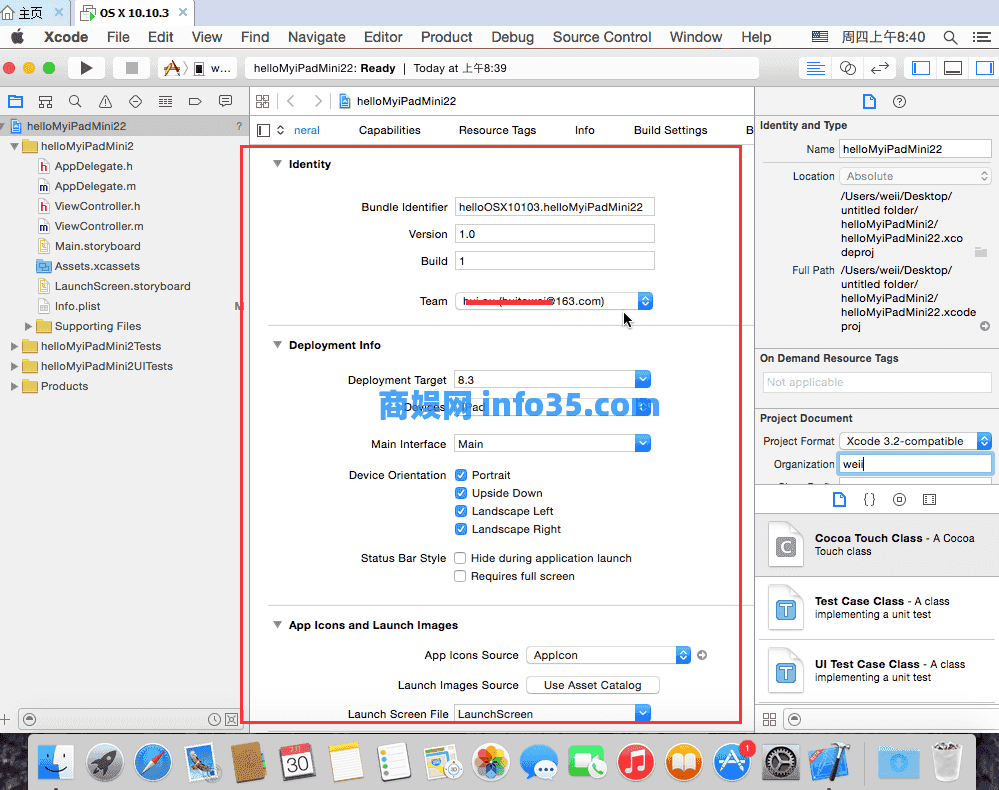Reveal the full path in Finder arrow

(x=985, y=326)
